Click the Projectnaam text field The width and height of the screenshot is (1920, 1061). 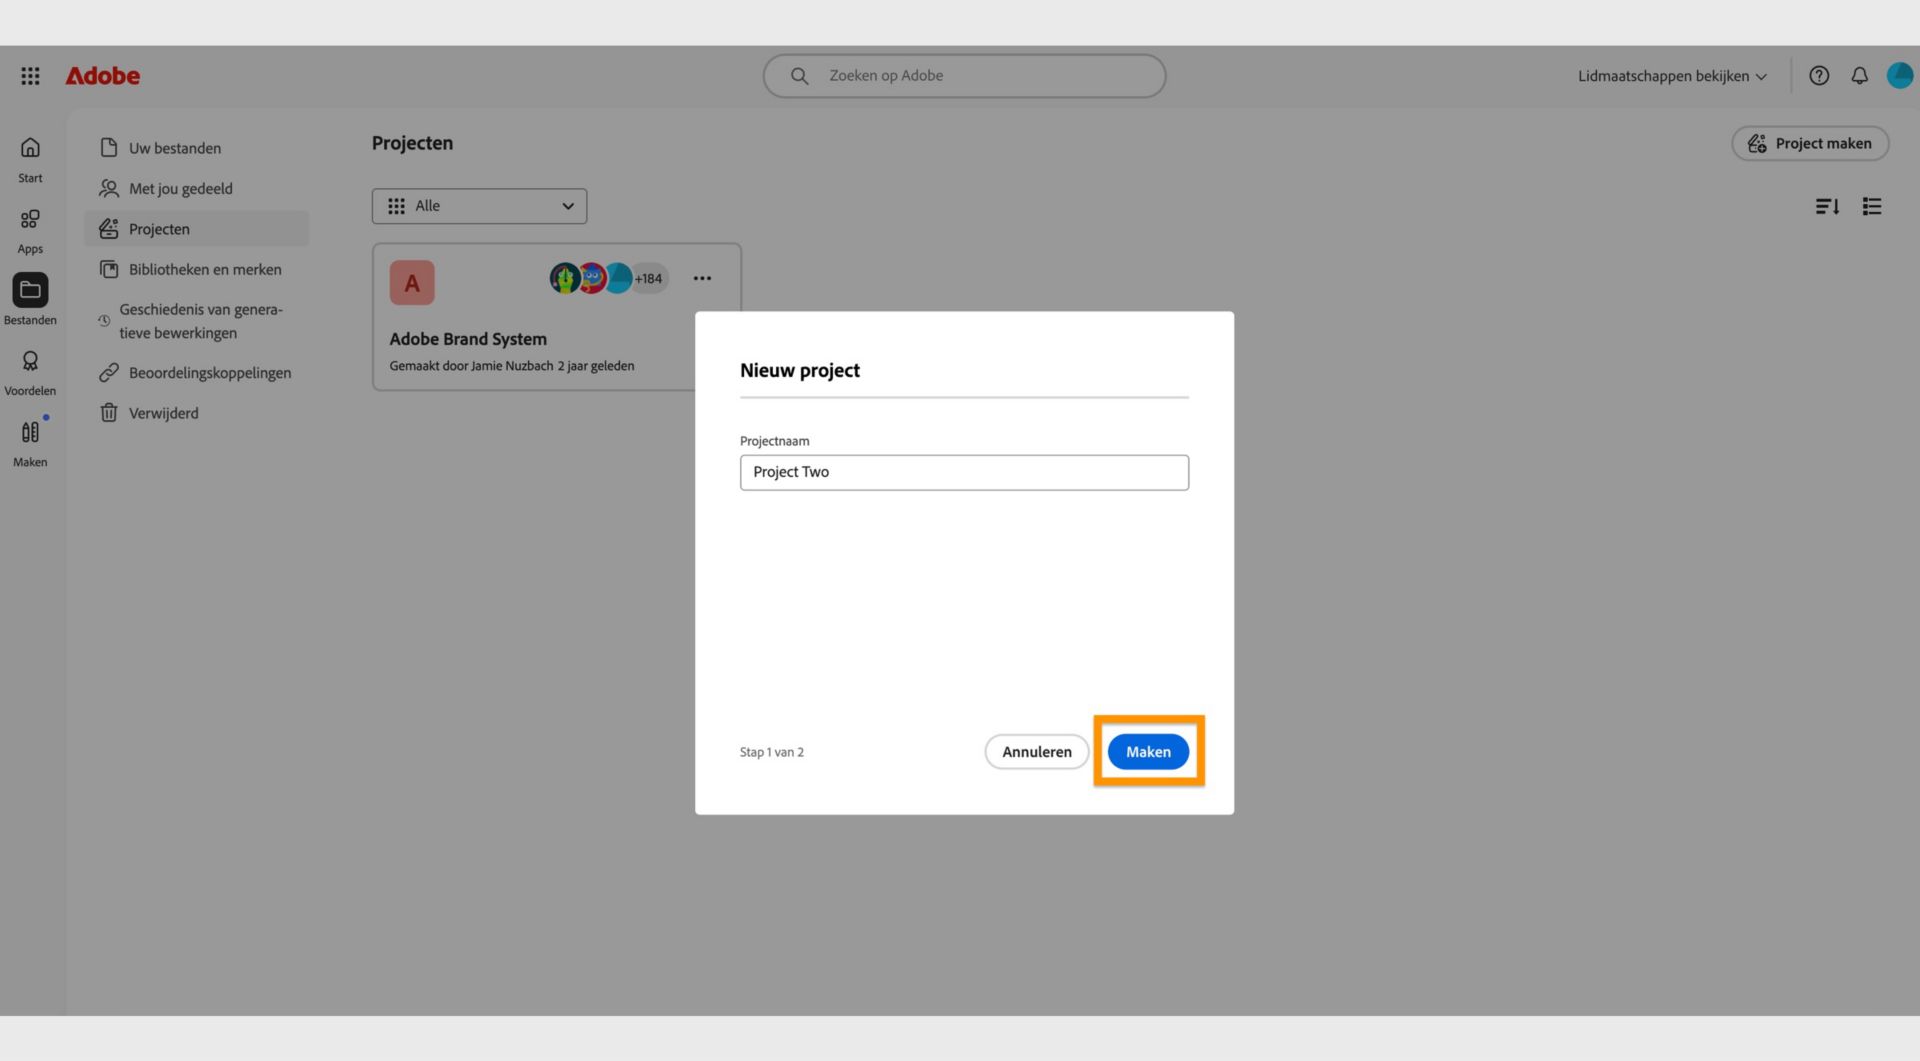[x=964, y=473]
